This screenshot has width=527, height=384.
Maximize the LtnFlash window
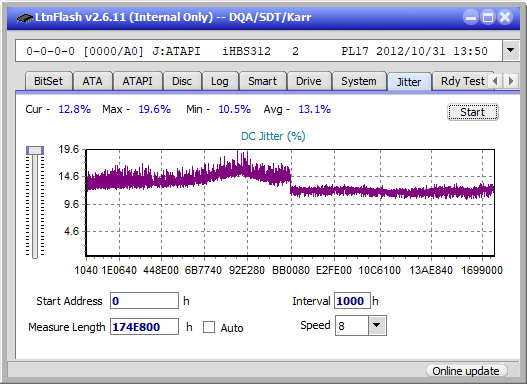(x=488, y=17)
